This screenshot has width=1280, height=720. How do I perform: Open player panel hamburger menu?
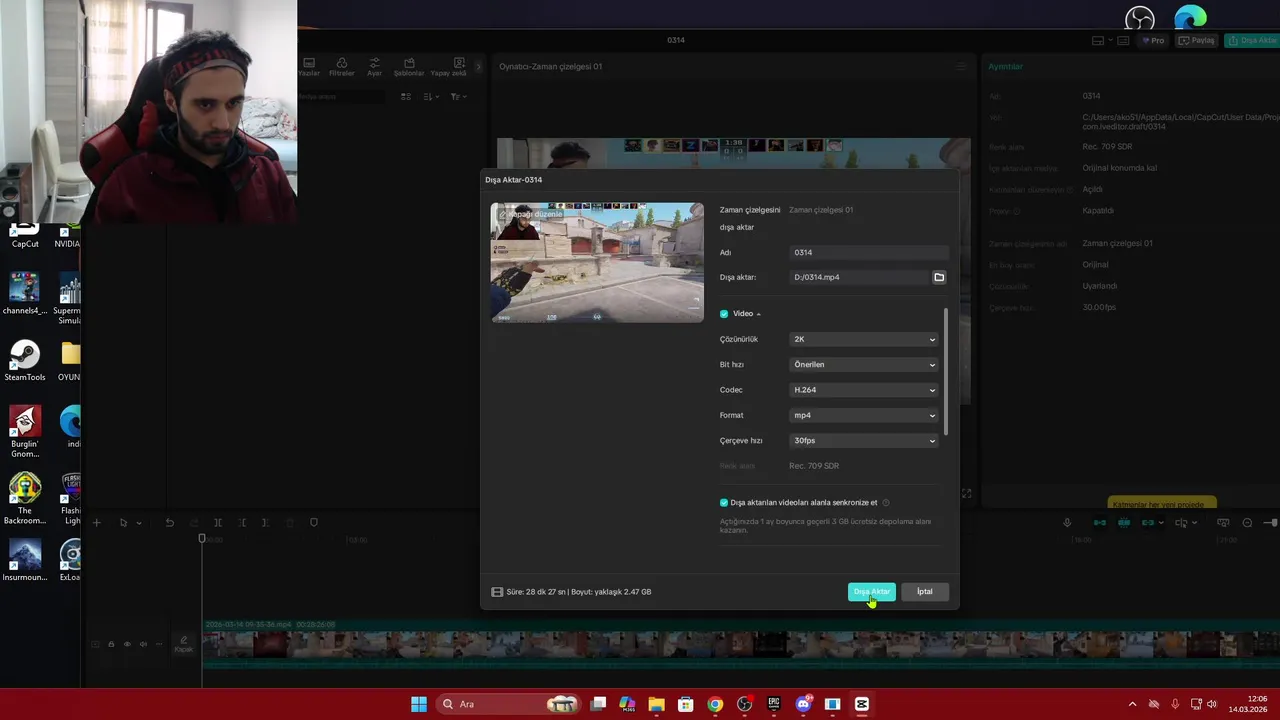(961, 67)
